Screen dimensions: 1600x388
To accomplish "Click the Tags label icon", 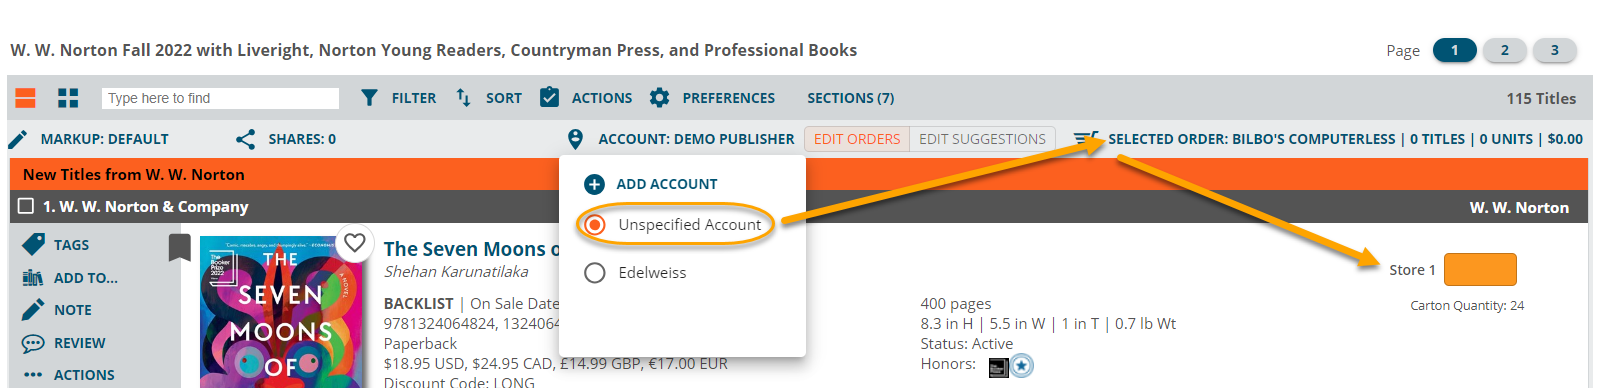I will [x=33, y=244].
